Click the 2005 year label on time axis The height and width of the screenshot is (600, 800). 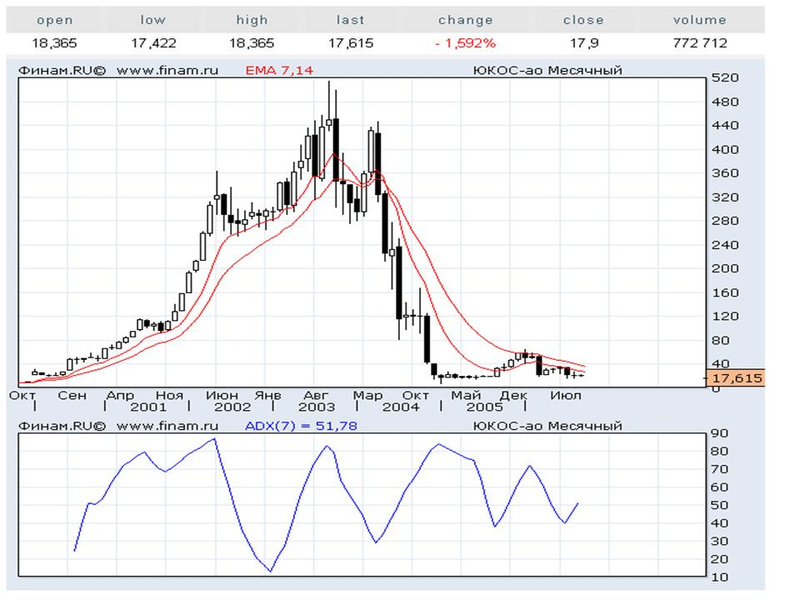[485, 408]
